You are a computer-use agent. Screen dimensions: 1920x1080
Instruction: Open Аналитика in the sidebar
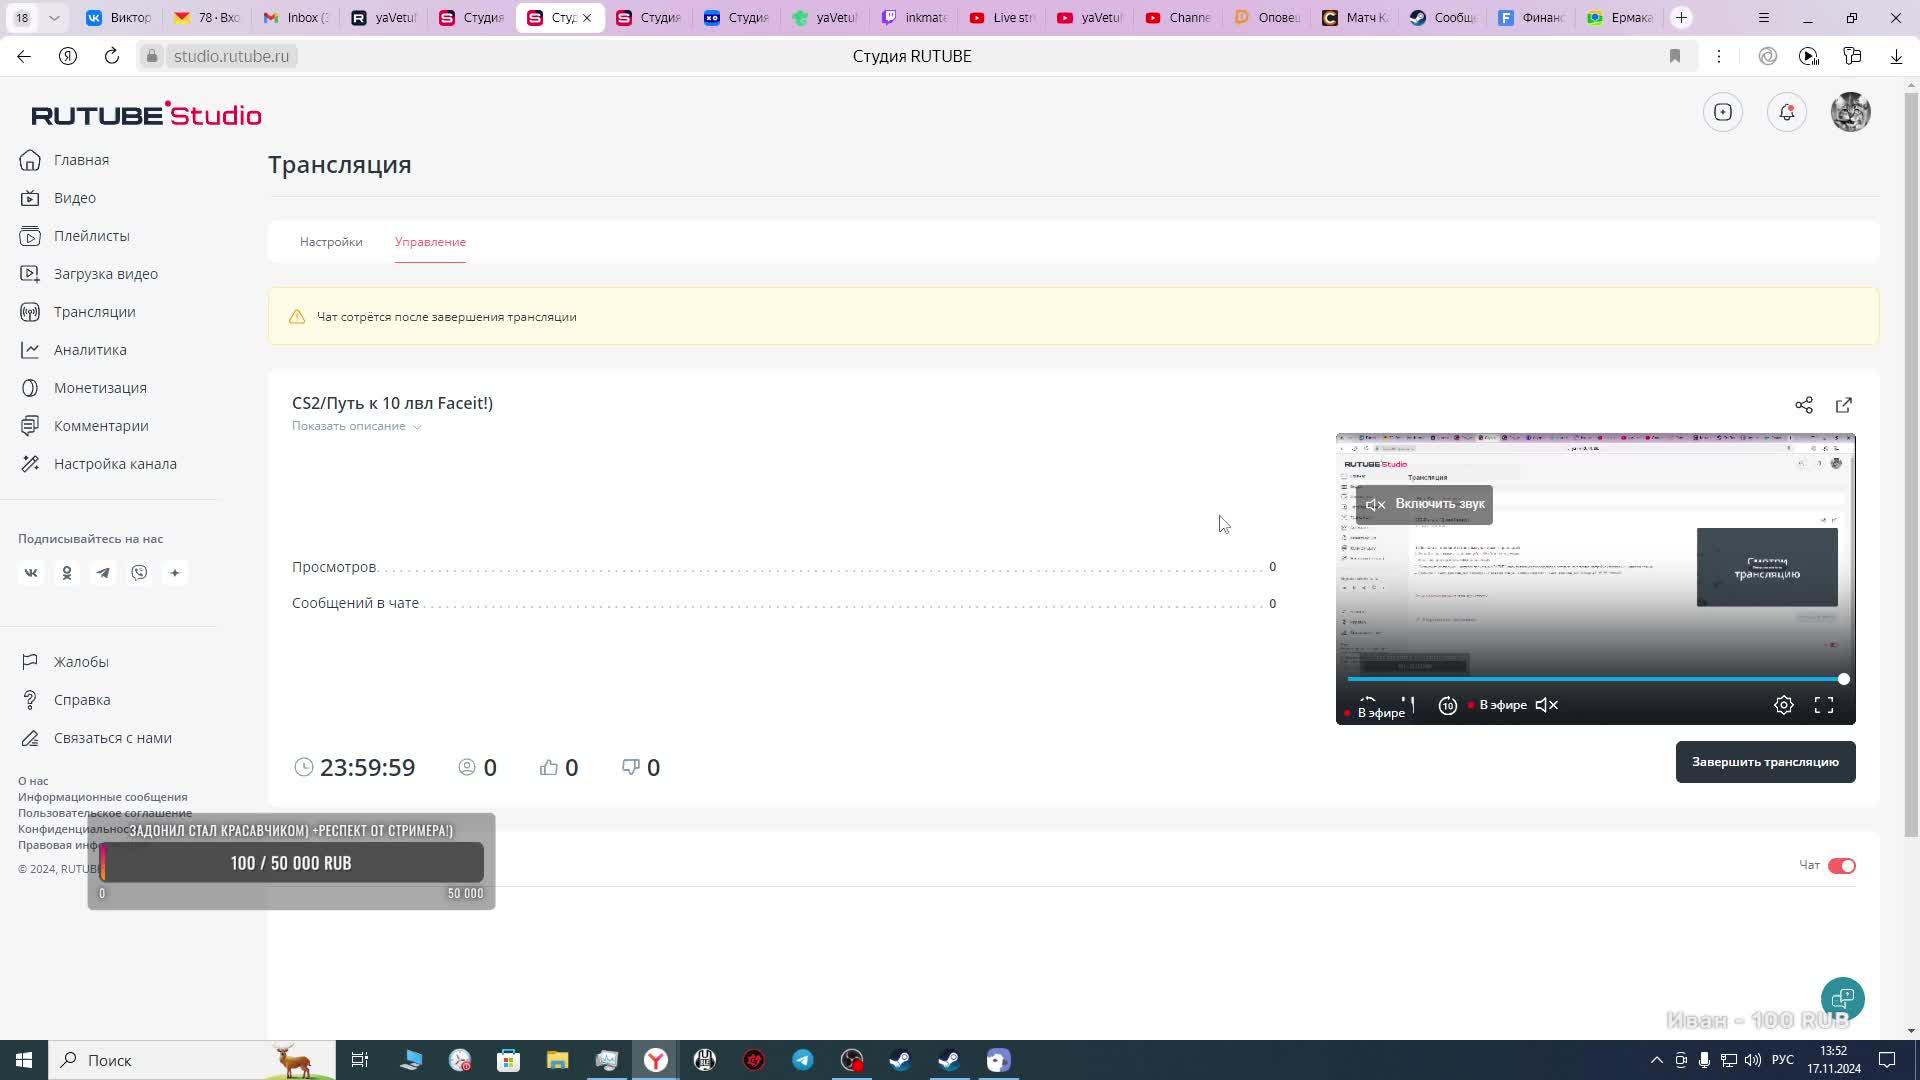(x=90, y=350)
